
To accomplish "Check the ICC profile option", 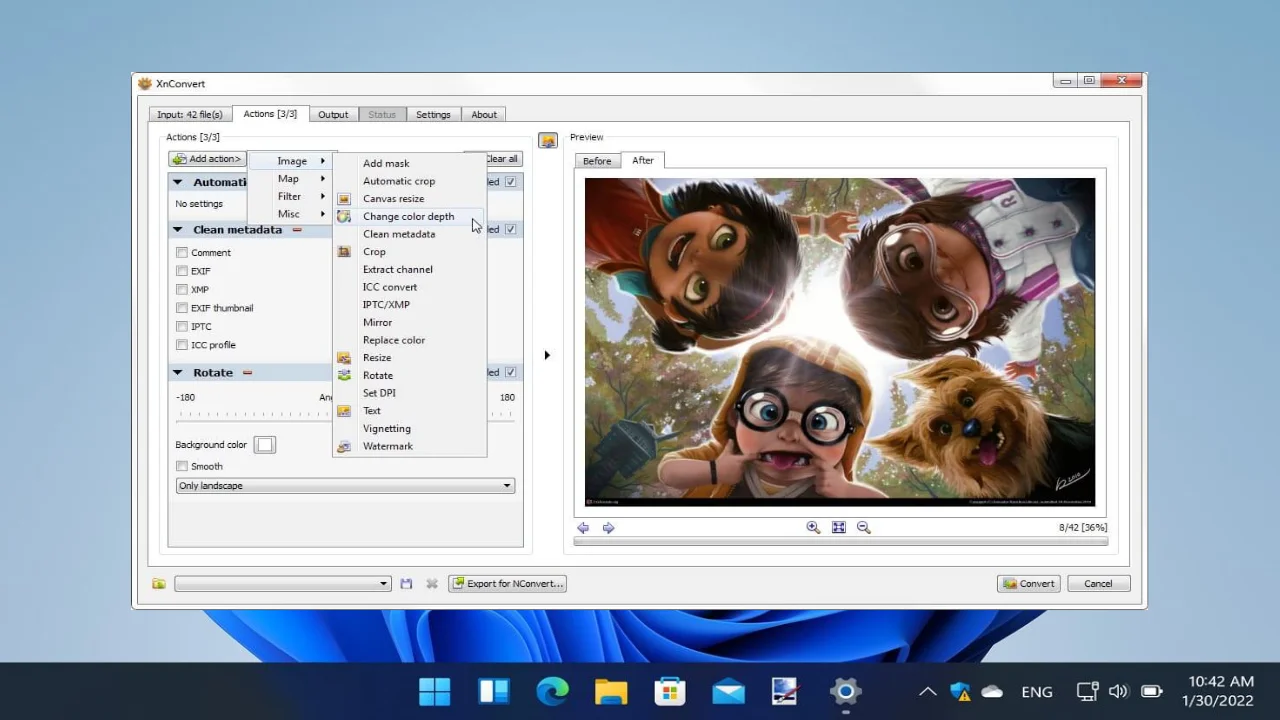I will point(182,345).
